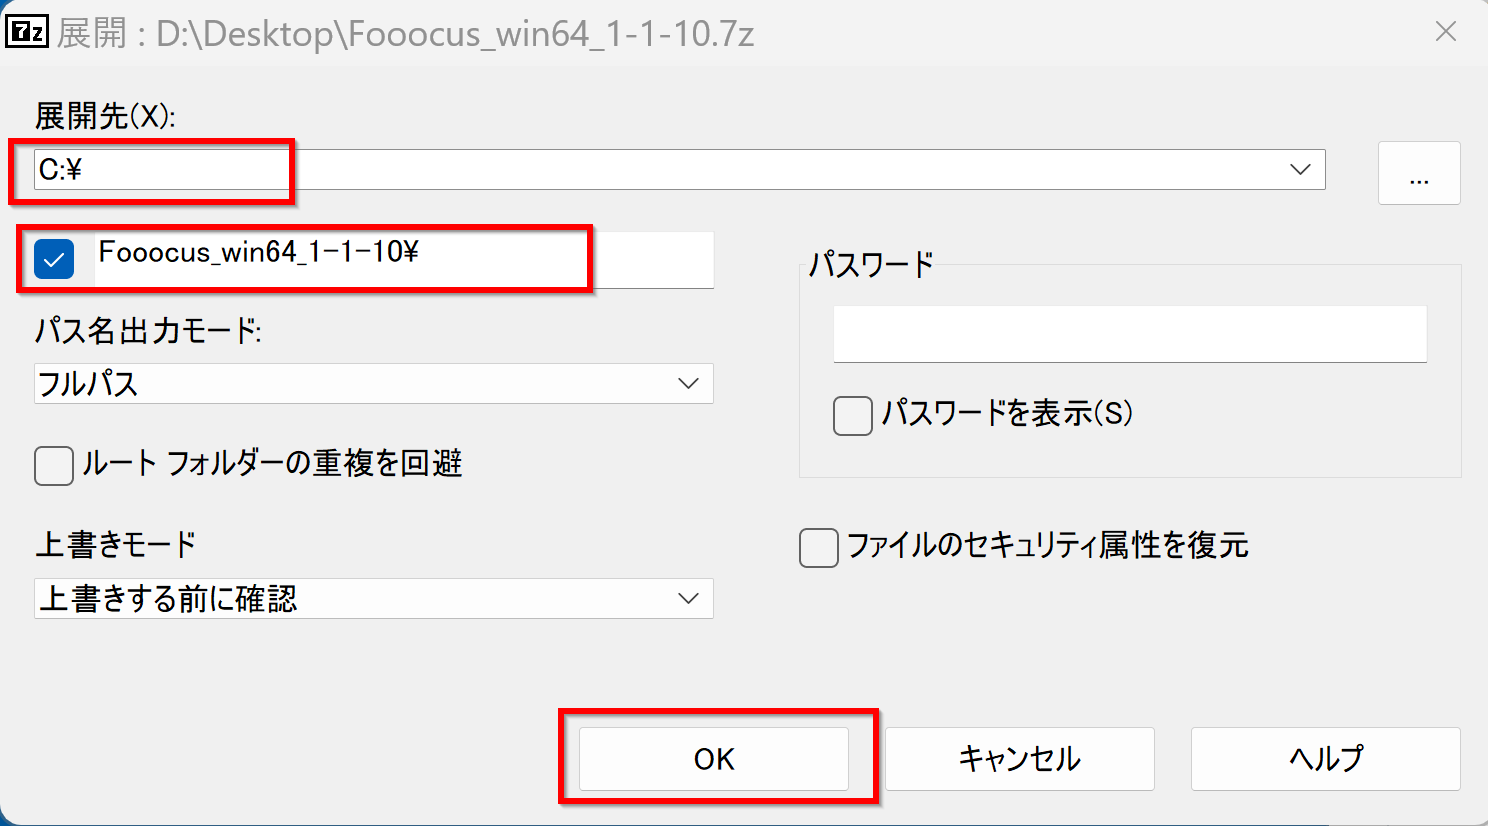Expand the 展開先 destination path dropdown

tap(1300, 169)
